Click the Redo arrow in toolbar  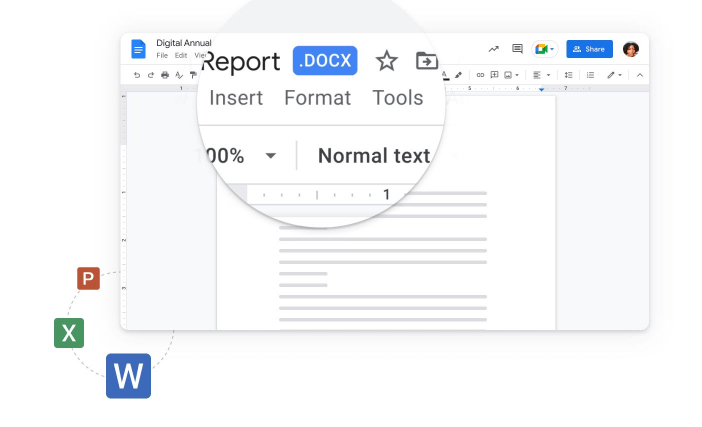(151, 75)
